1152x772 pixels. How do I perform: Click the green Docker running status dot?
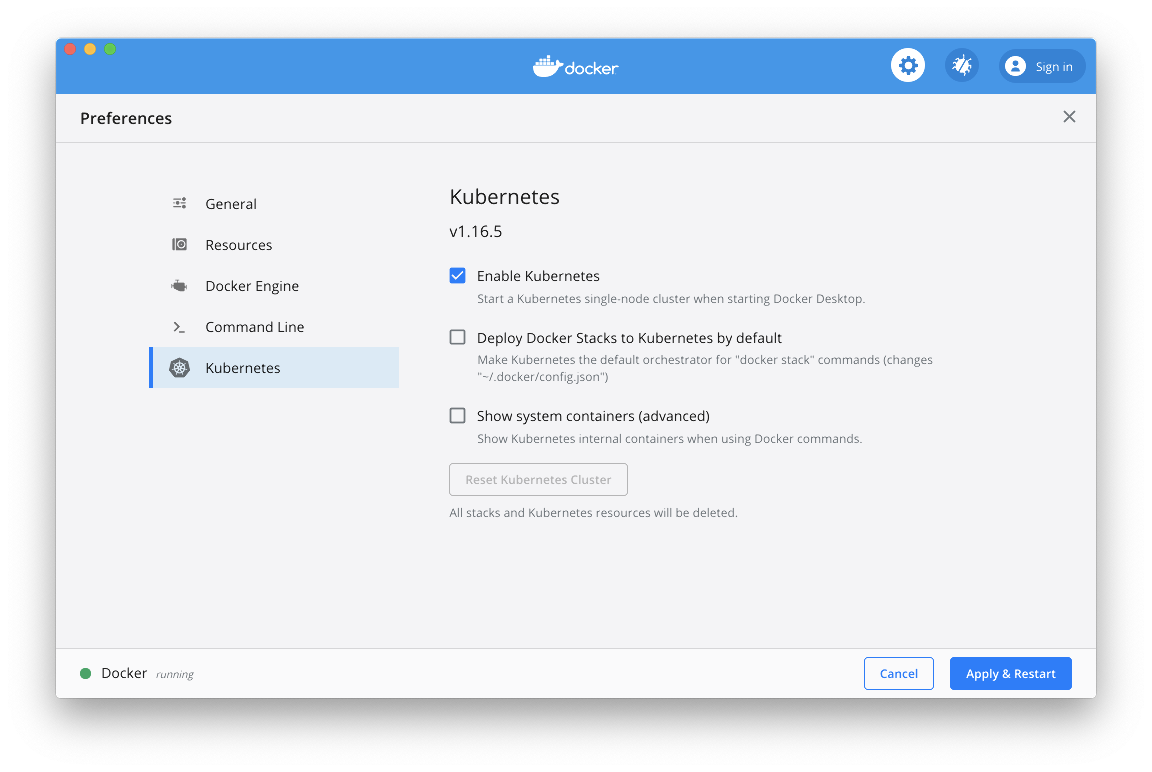(x=87, y=673)
